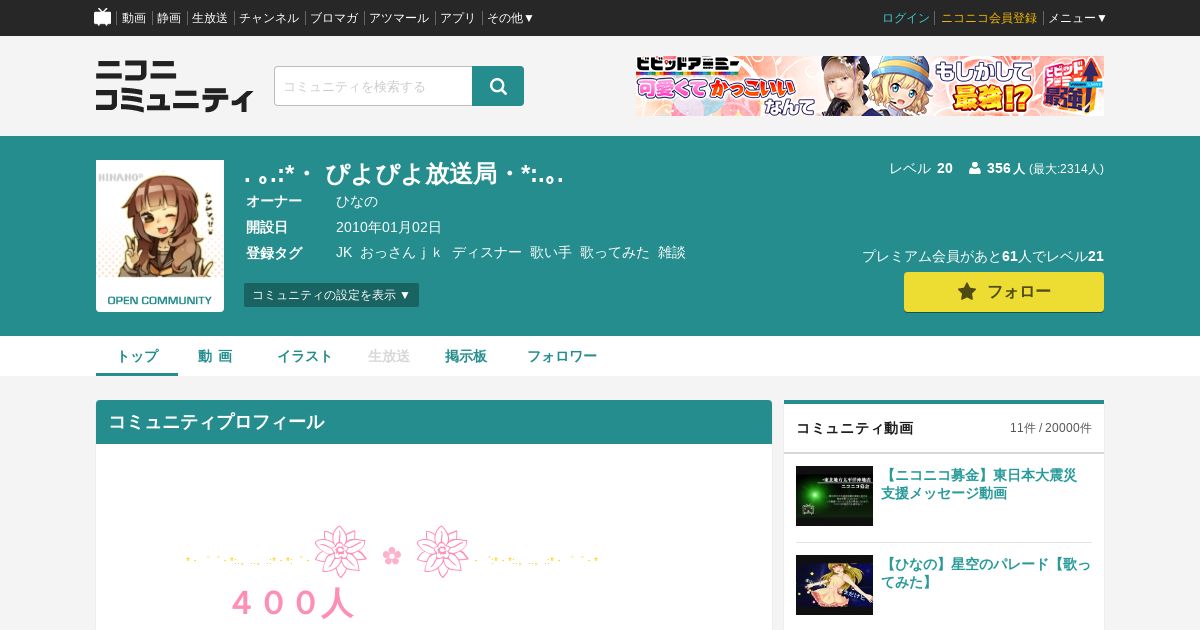Screen dimensions: 1200x630
Task: Select the トップ tab
Action: click(137, 356)
